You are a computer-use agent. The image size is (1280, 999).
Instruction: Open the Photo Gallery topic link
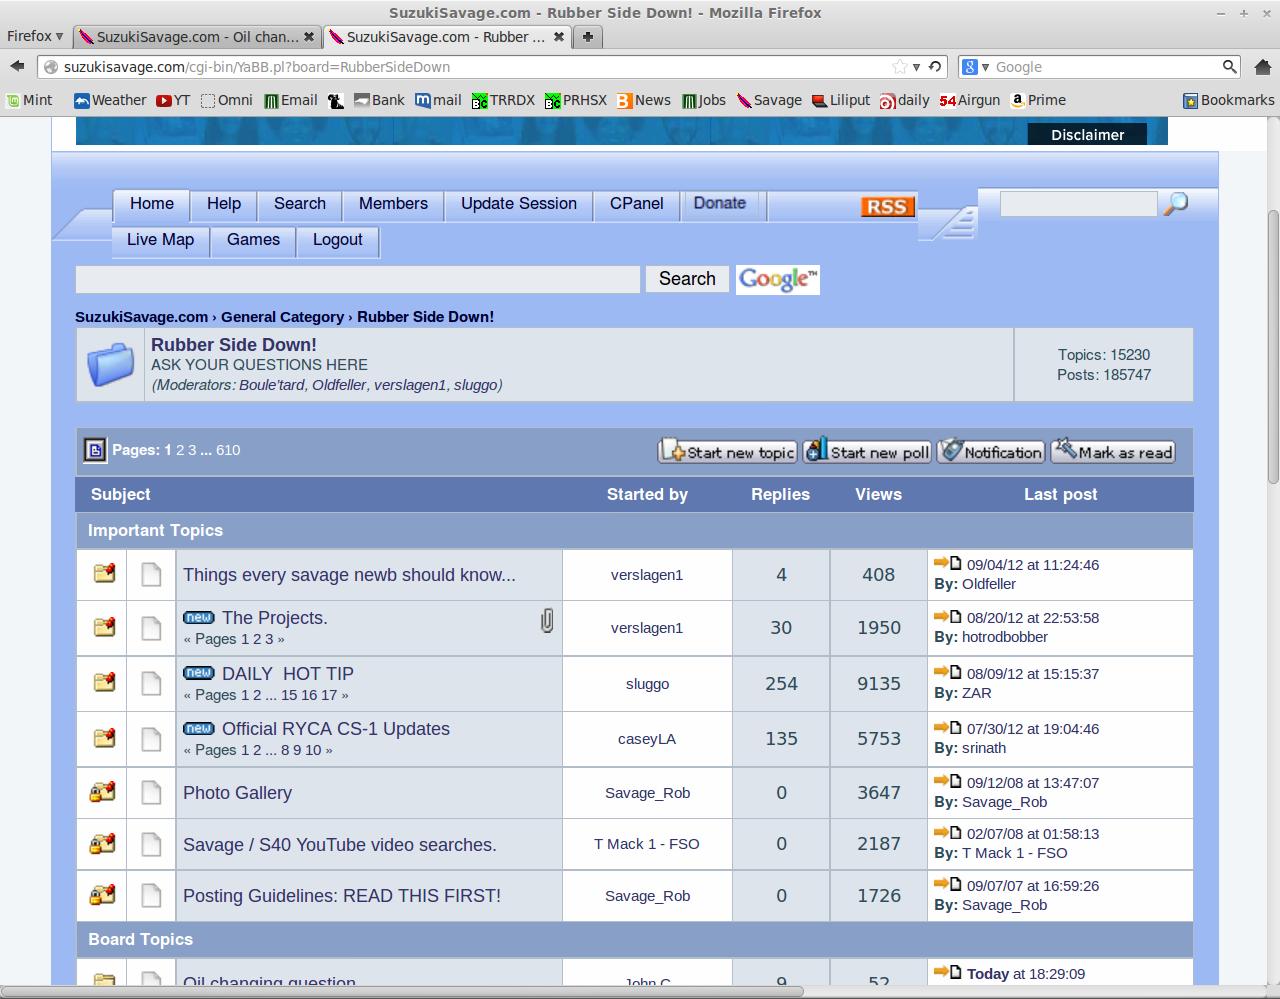(237, 793)
